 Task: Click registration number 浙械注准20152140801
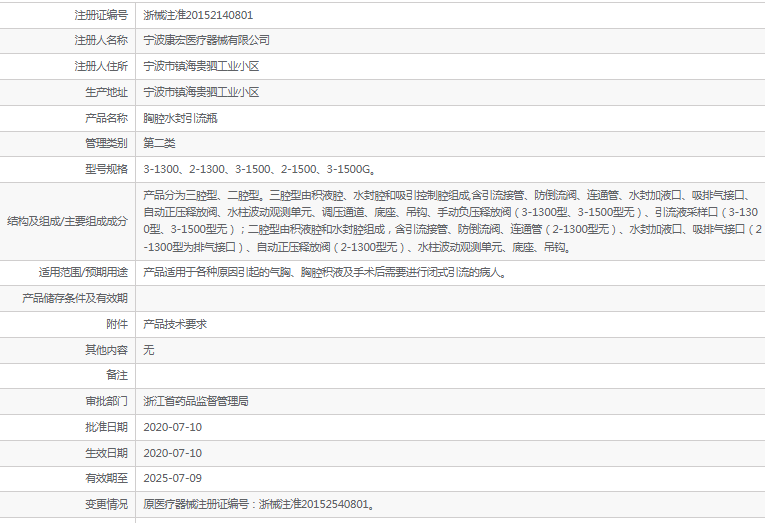[198, 15]
